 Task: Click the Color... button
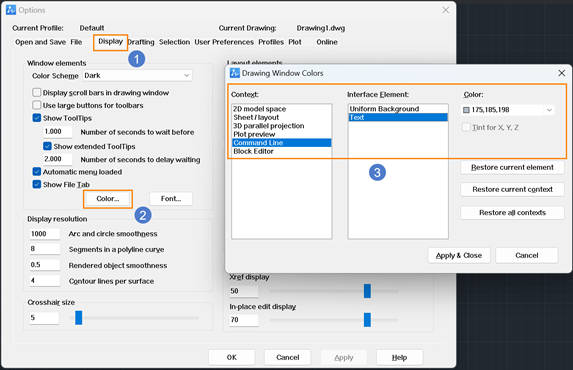[x=108, y=199]
